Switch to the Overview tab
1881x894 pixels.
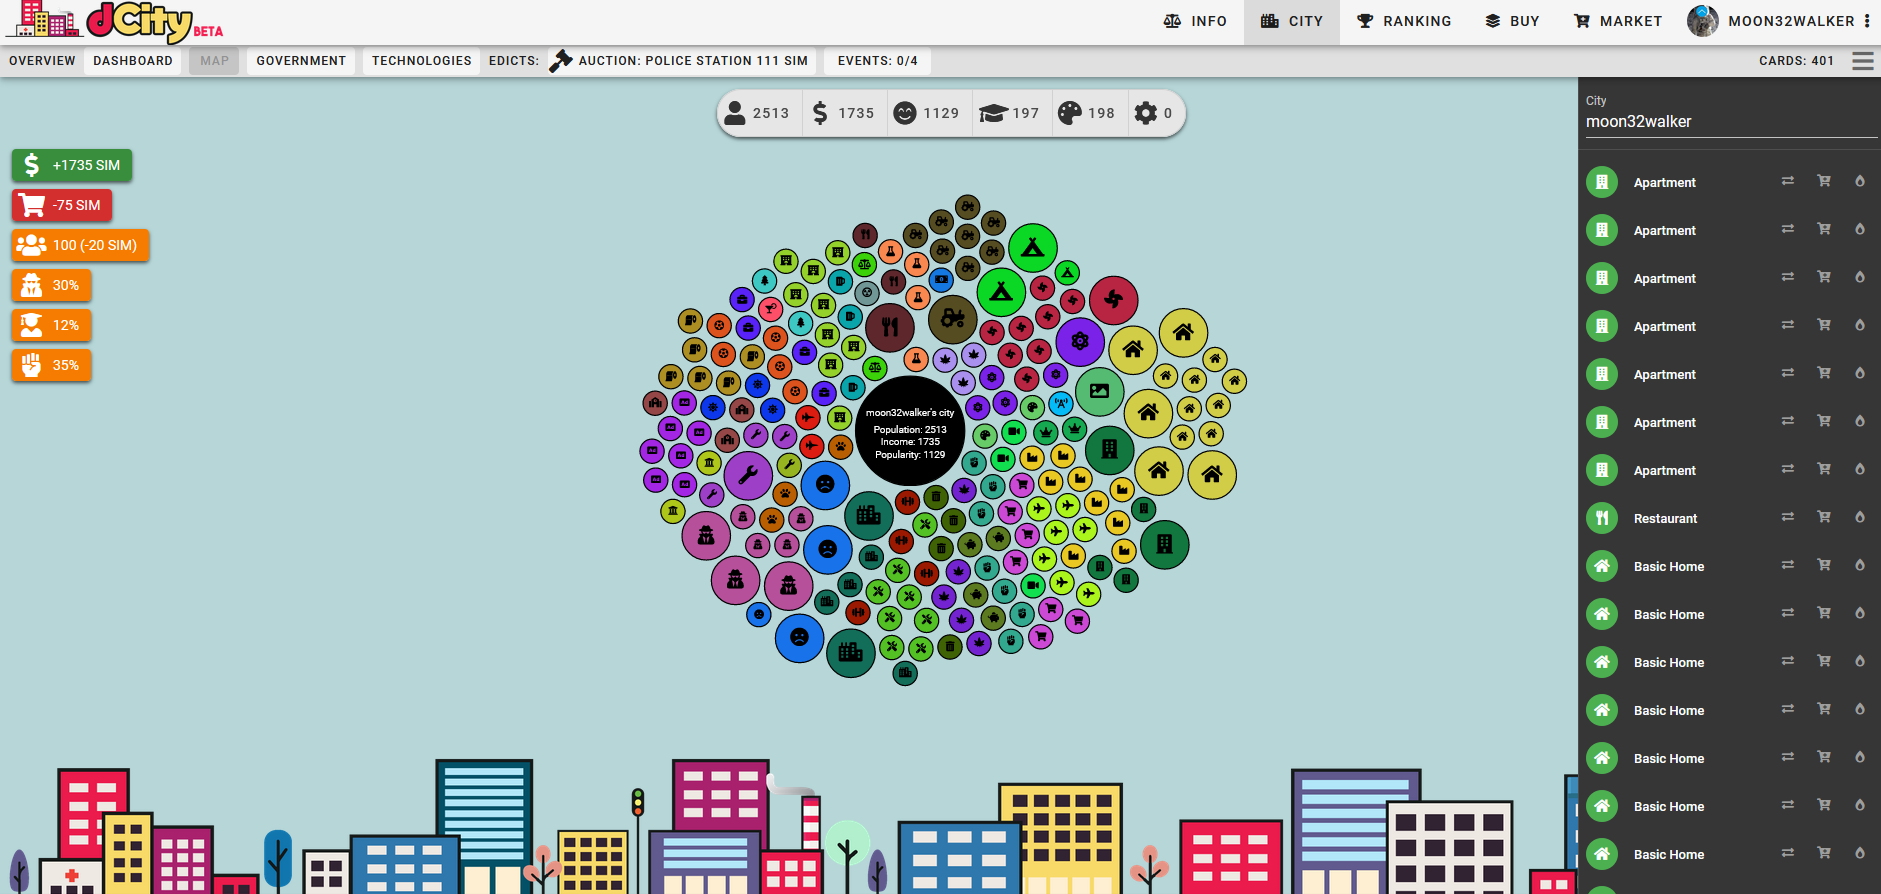(x=42, y=61)
